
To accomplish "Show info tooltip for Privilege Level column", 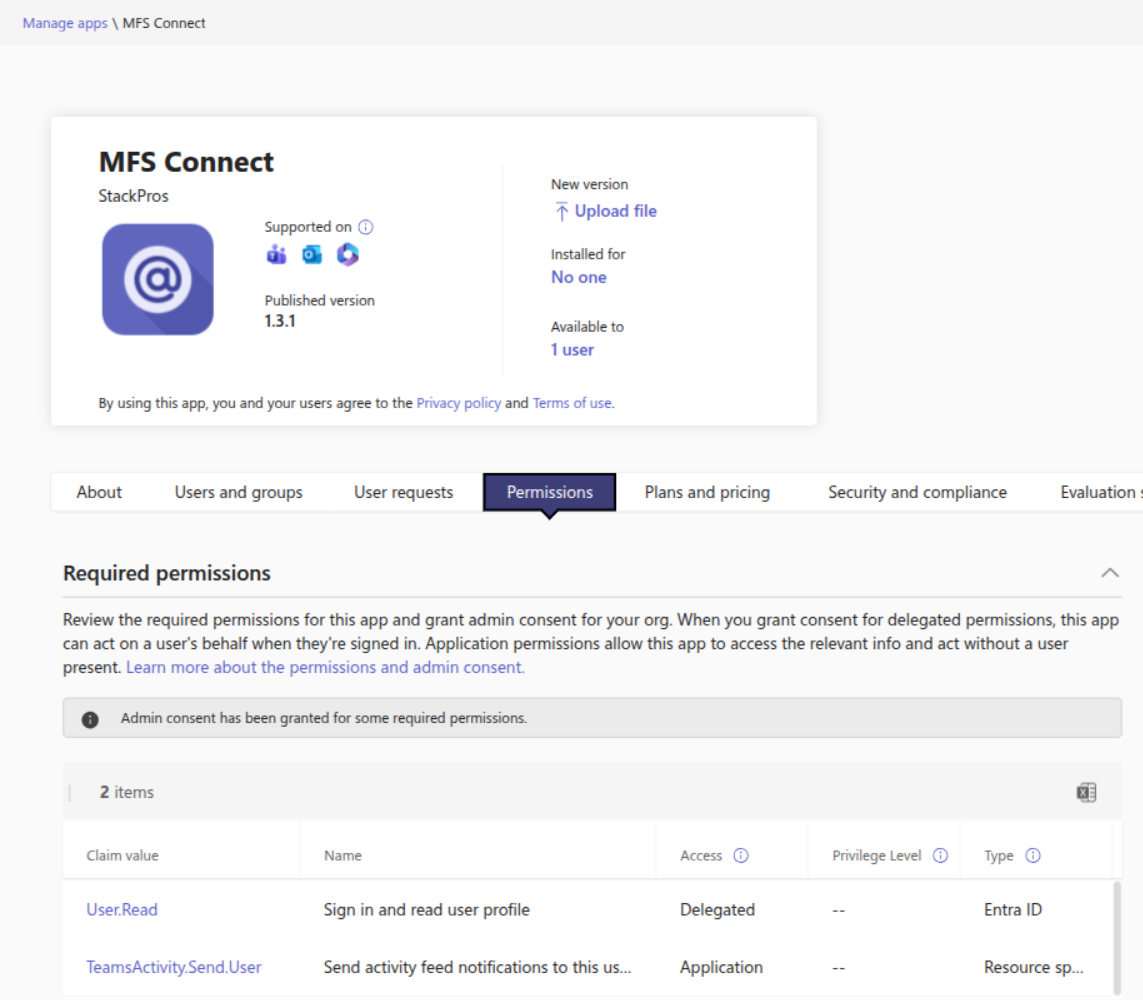I will pos(940,856).
